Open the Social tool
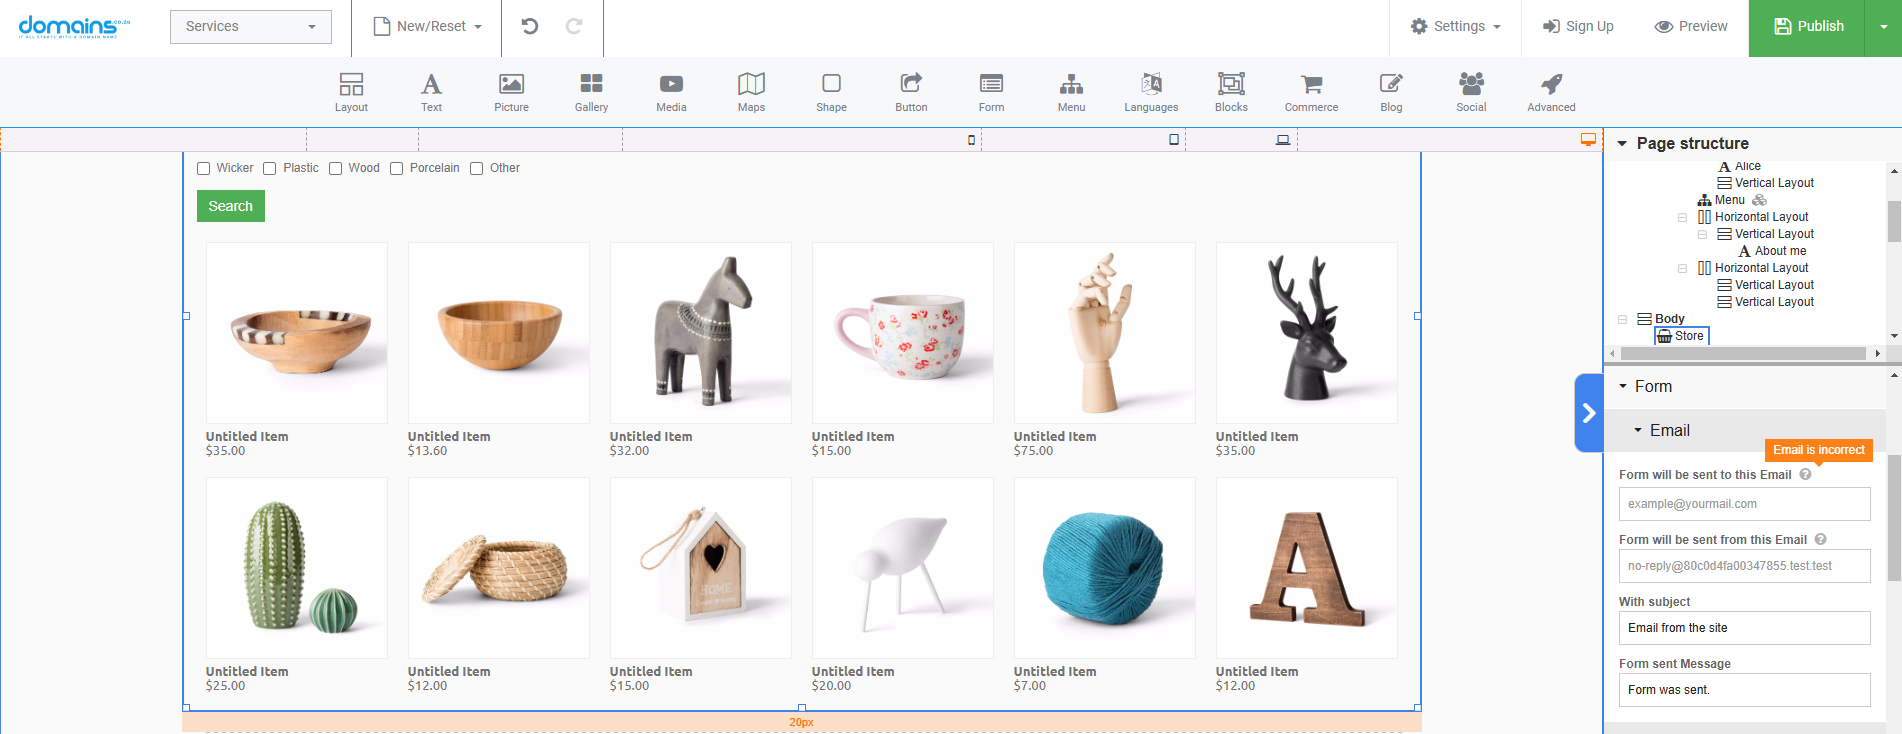 point(1471,92)
